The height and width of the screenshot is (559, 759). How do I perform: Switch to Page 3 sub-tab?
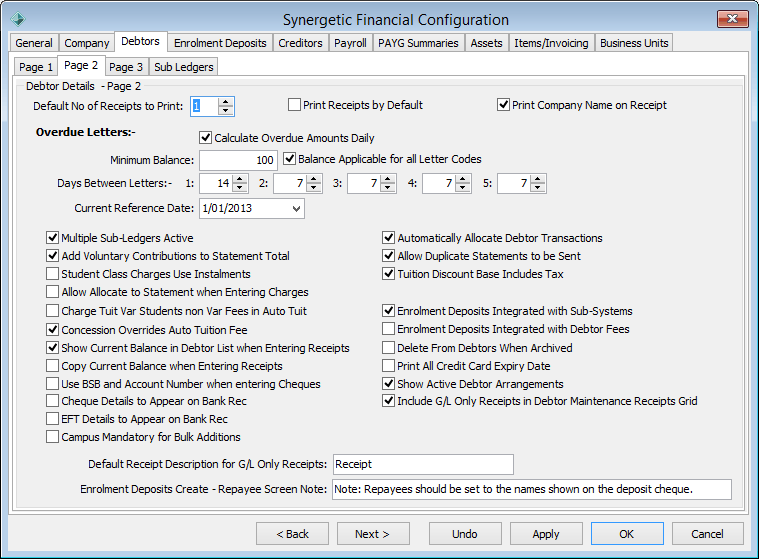click(126, 67)
